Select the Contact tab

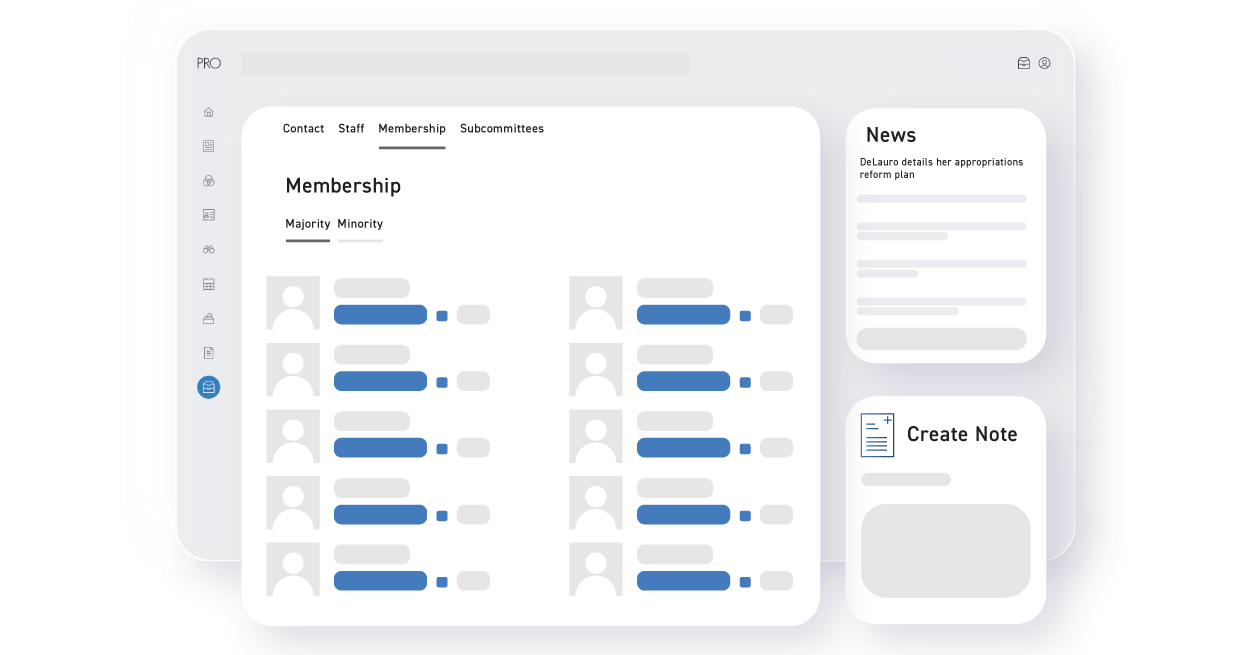pyautogui.click(x=303, y=128)
